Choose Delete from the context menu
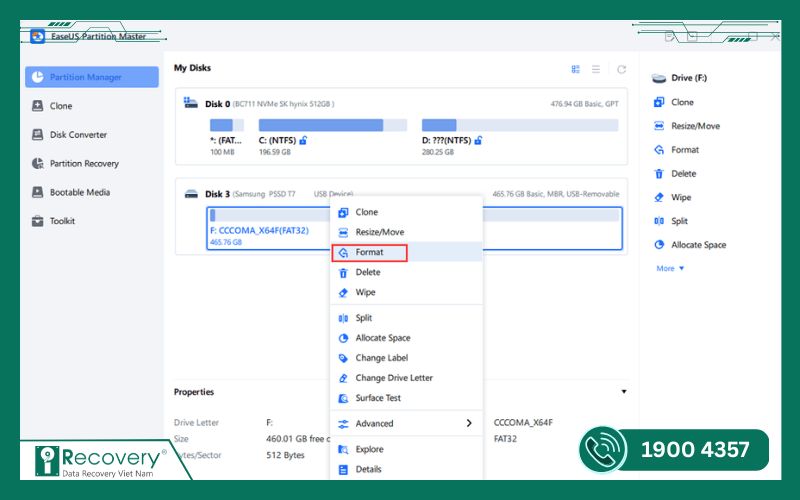800x500 pixels. click(x=407, y=272)
